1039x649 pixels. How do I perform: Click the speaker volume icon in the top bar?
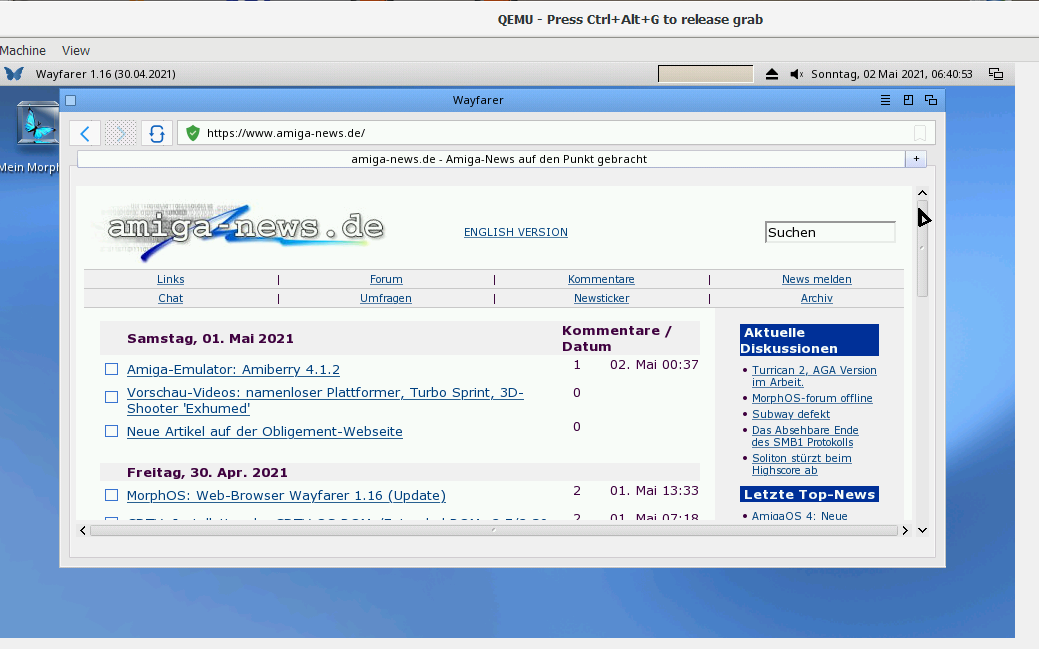pyautogui.click(x=797, y=74)
